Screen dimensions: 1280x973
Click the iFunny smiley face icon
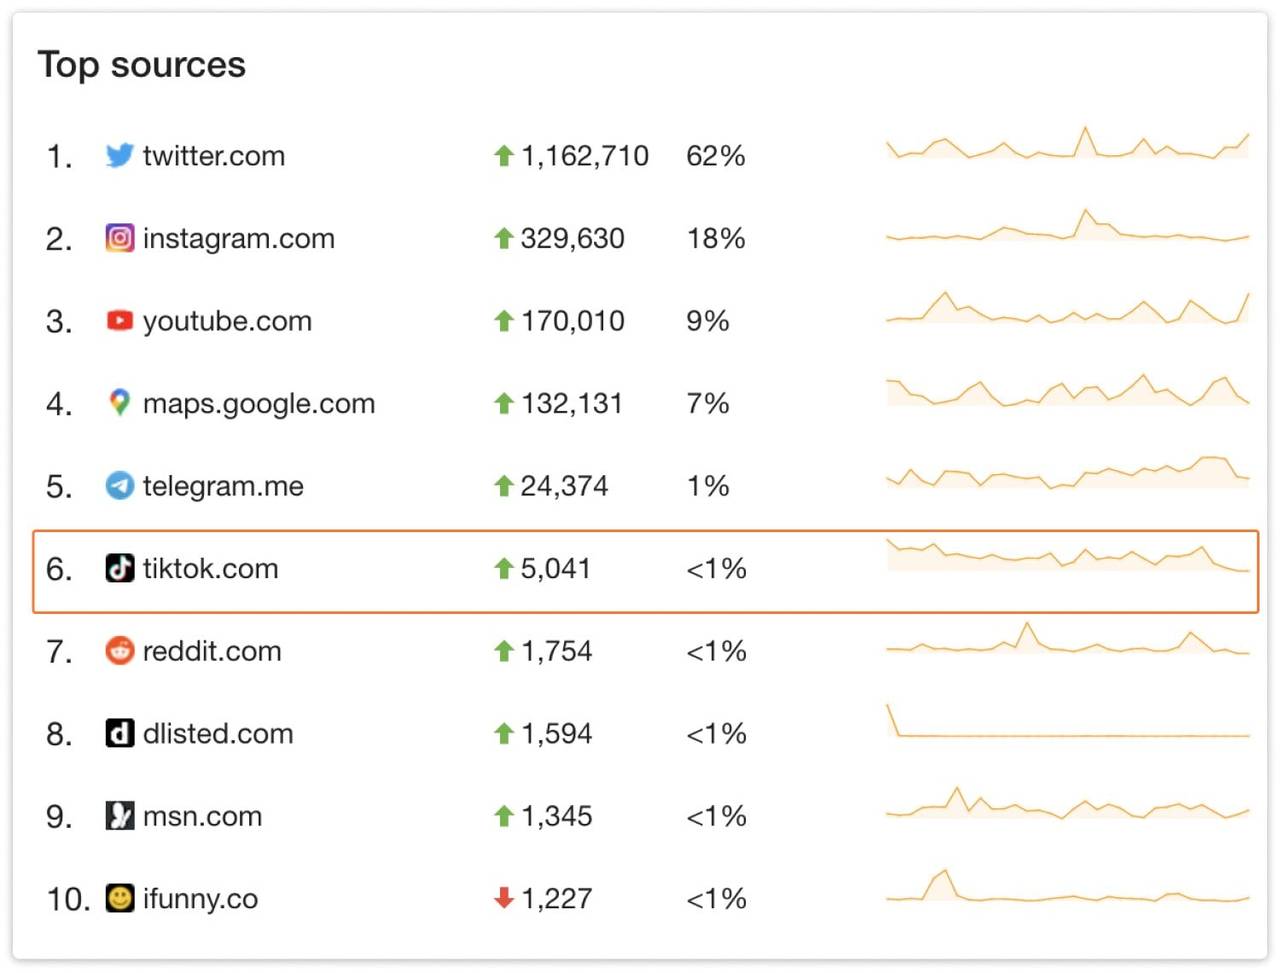pos(119,898)
